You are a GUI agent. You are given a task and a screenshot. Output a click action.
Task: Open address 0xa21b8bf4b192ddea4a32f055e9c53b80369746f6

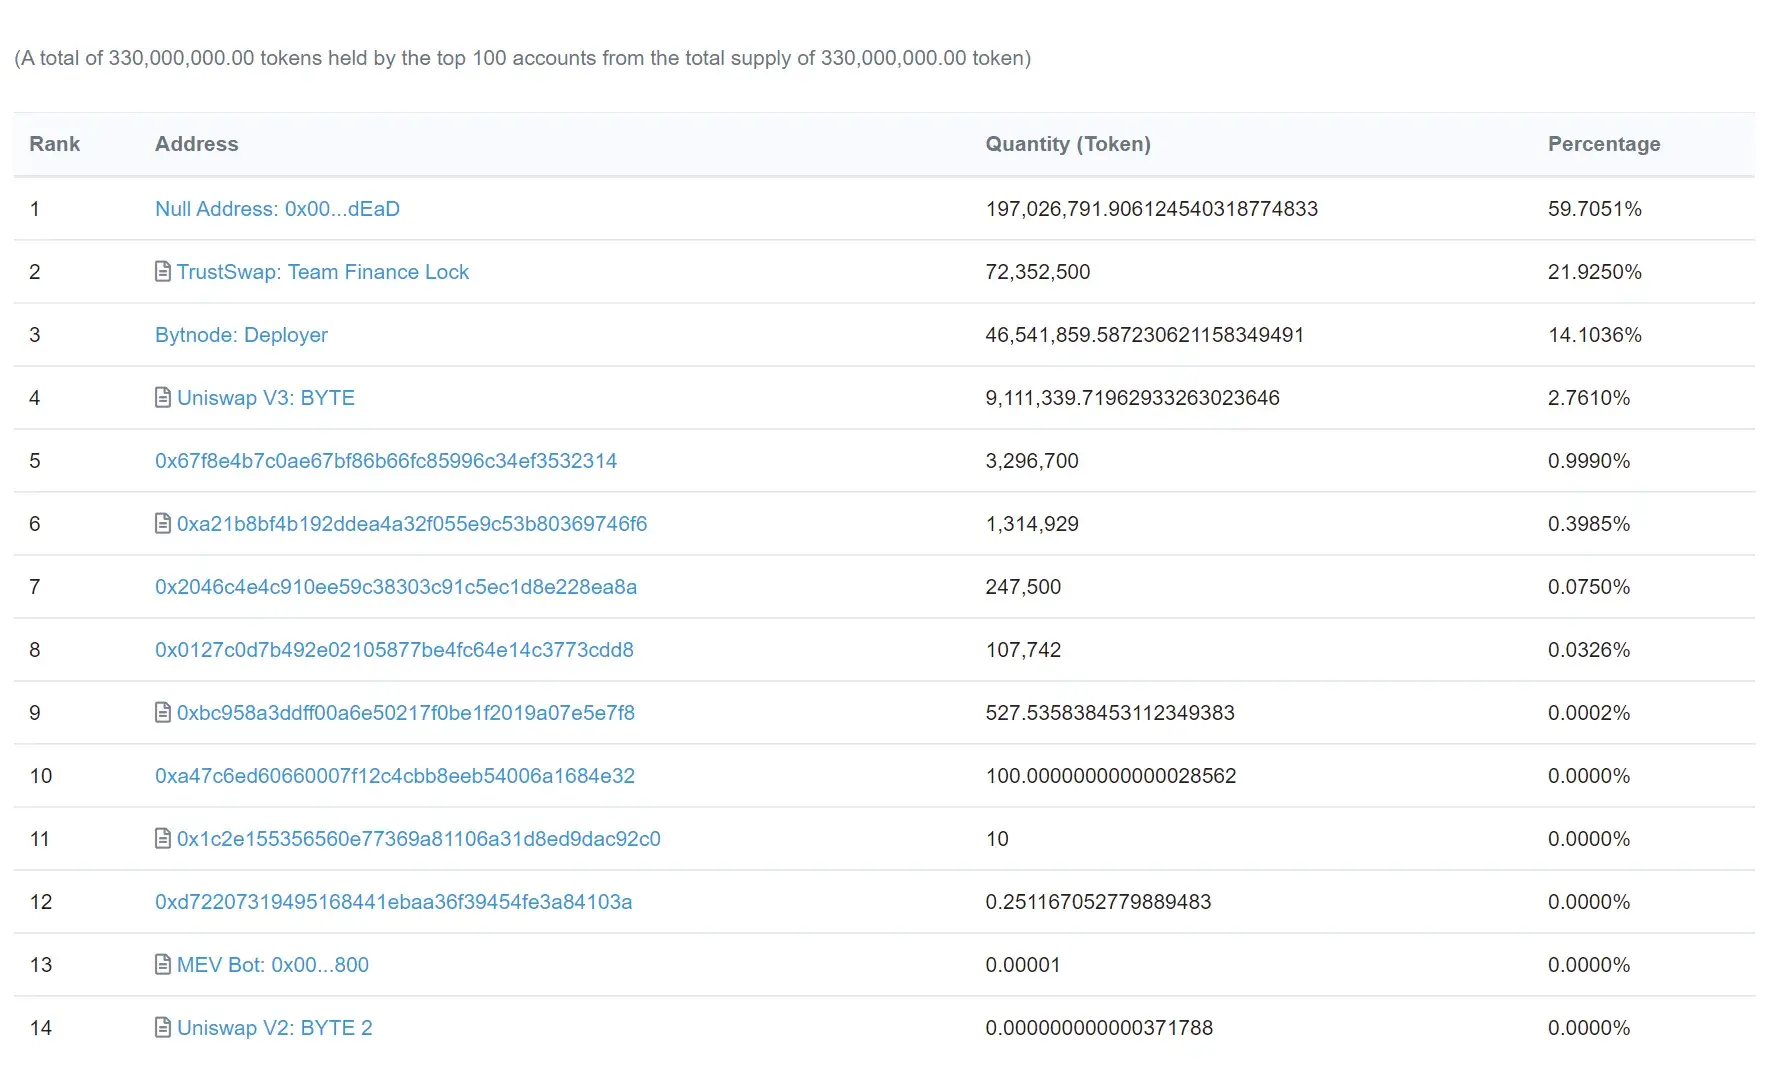pyautogui.click(x=412, y=524)
